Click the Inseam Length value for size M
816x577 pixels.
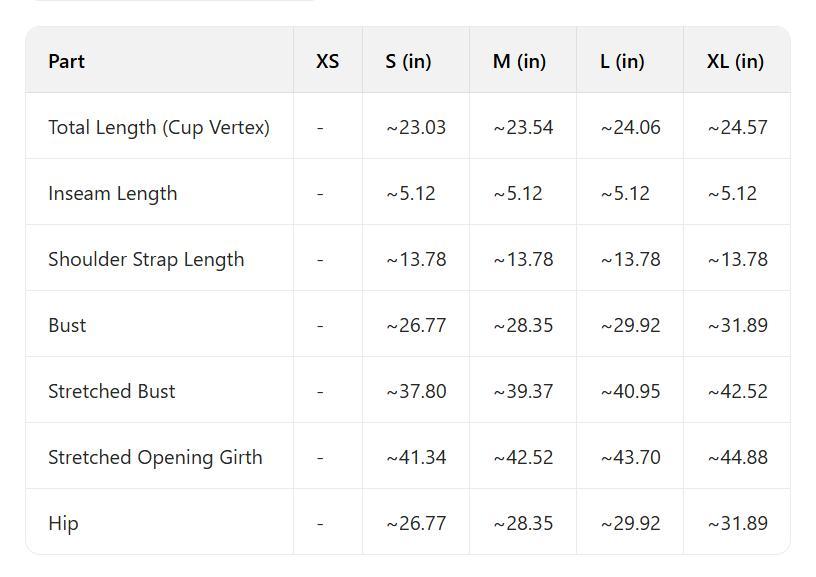pyautogui.click(x=518, y=193)
